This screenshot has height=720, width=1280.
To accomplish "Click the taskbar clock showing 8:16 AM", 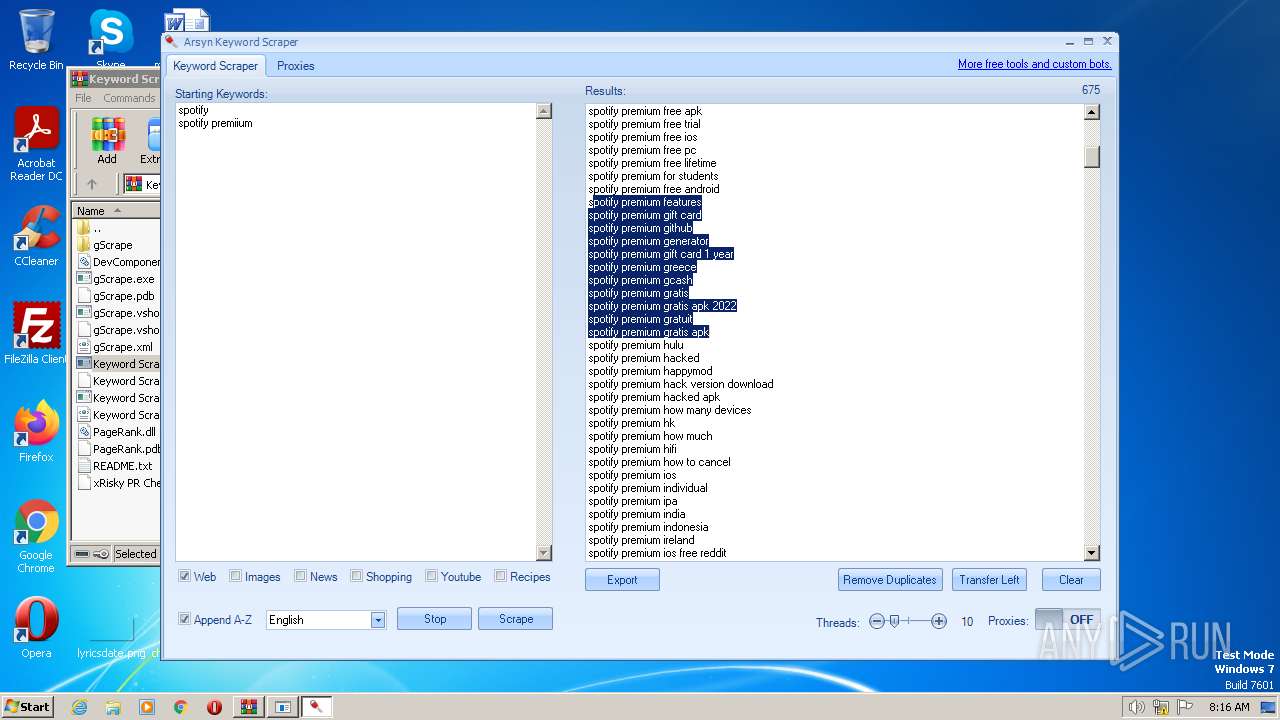I will tap(1229, 707).
